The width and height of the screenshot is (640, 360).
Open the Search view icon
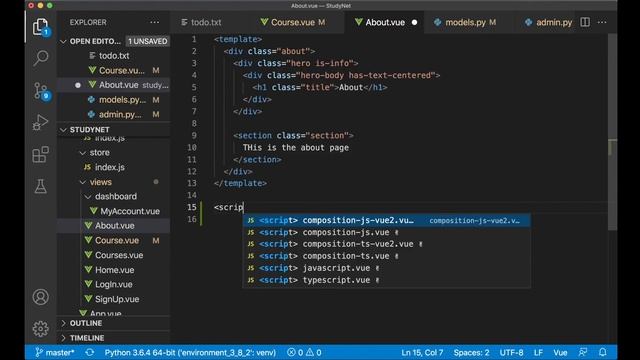(40, 58)
